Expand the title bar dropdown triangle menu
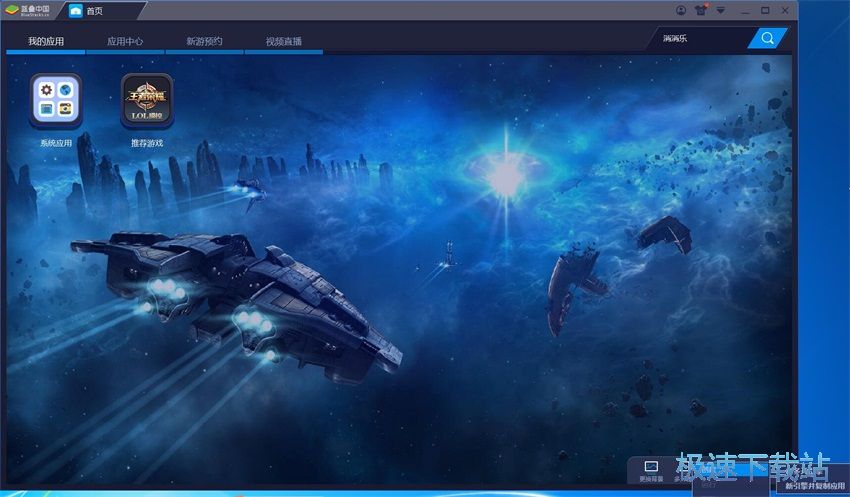 [x=720, y=10]
